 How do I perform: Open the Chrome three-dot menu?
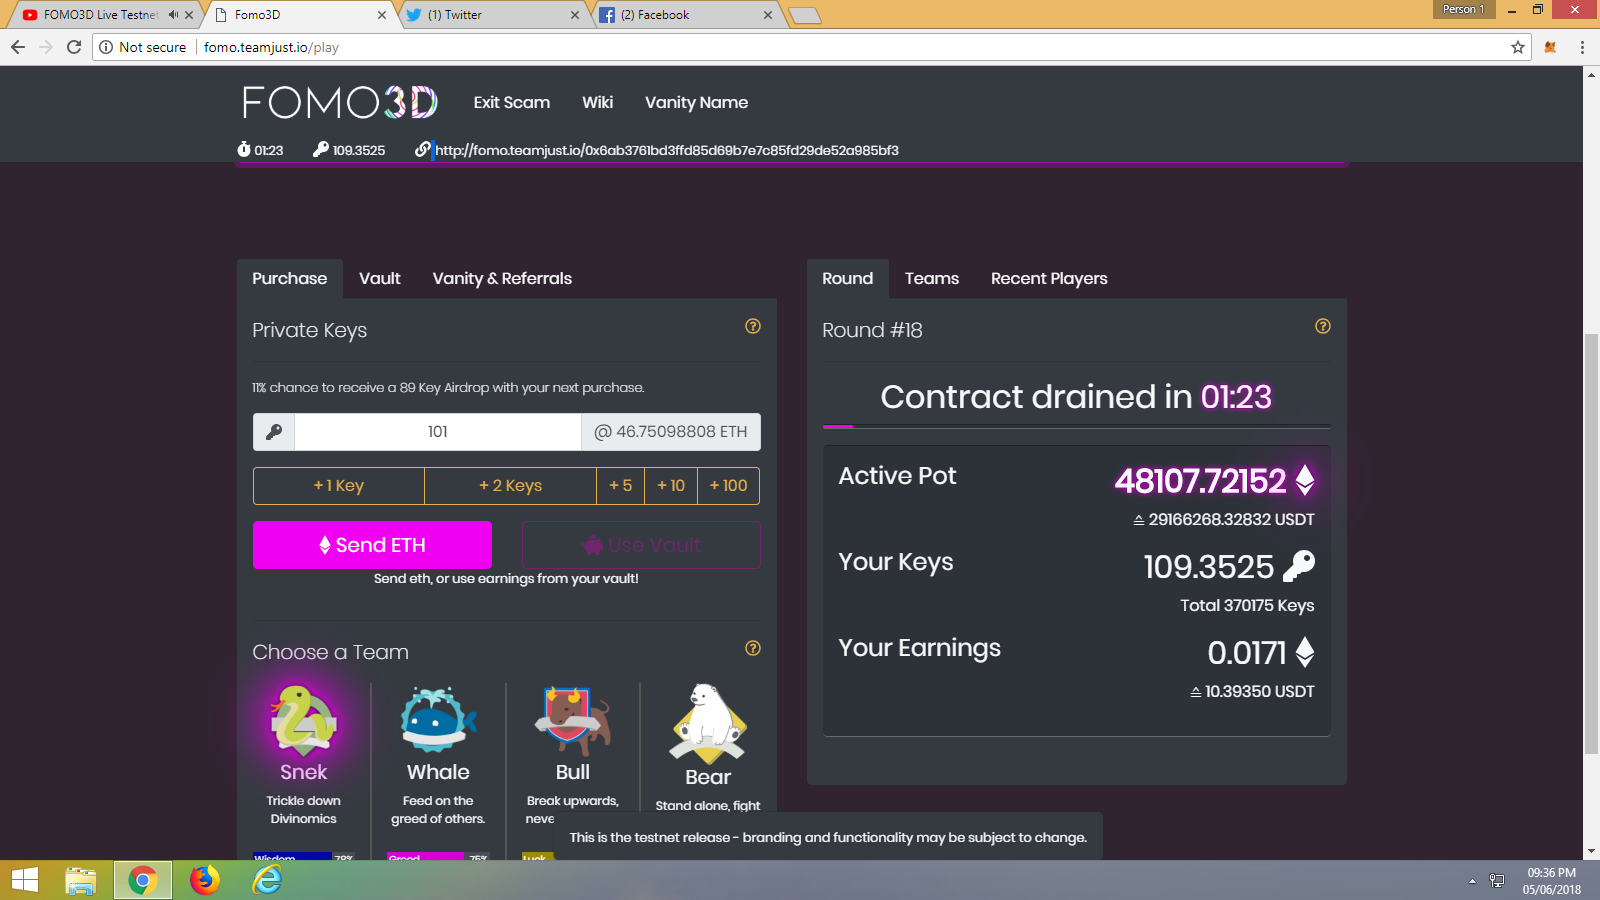1582,47
